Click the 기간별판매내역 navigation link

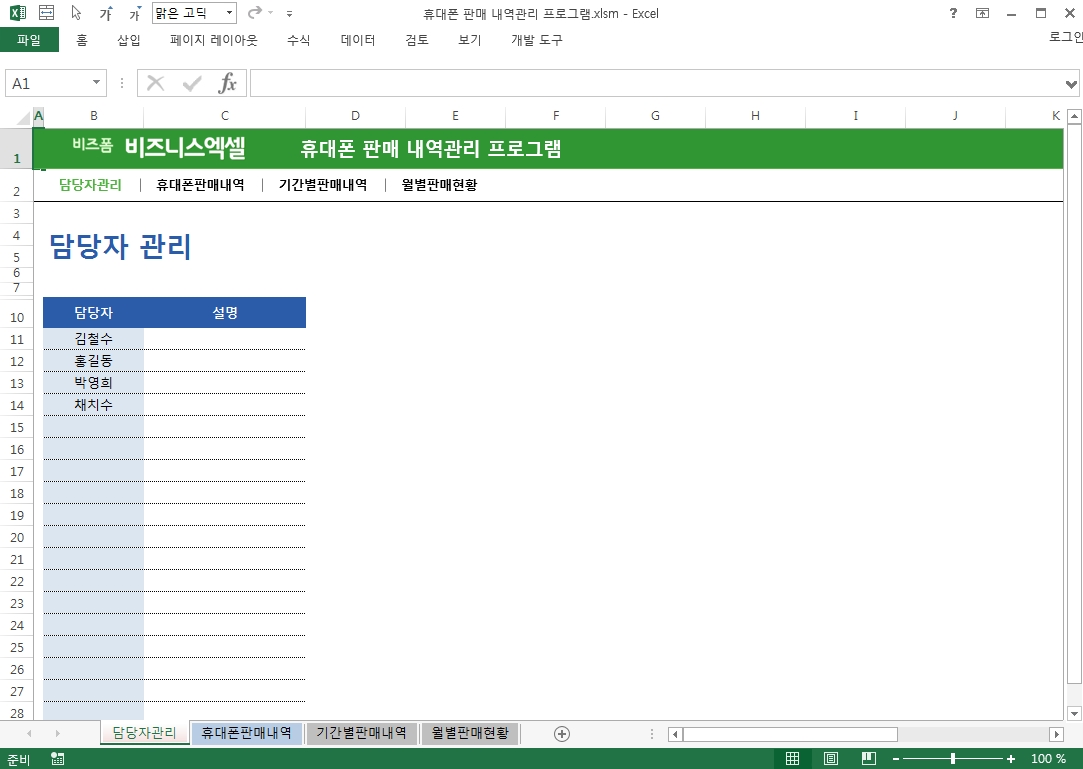point(323,184)
